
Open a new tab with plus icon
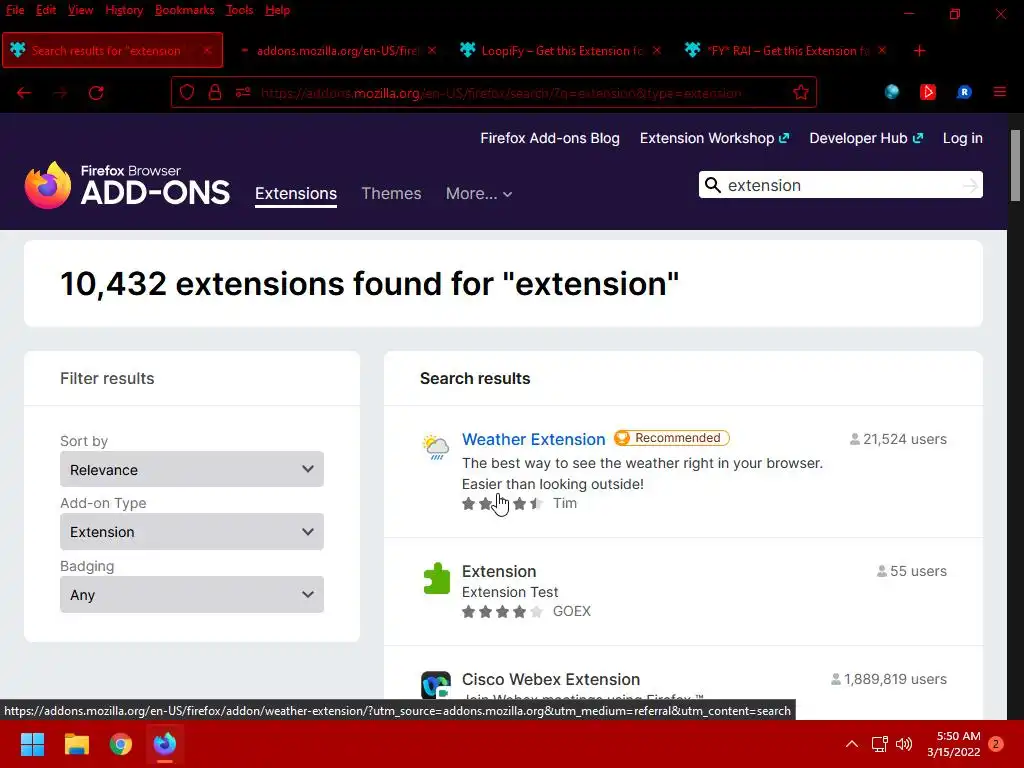(x=920, y=50)
